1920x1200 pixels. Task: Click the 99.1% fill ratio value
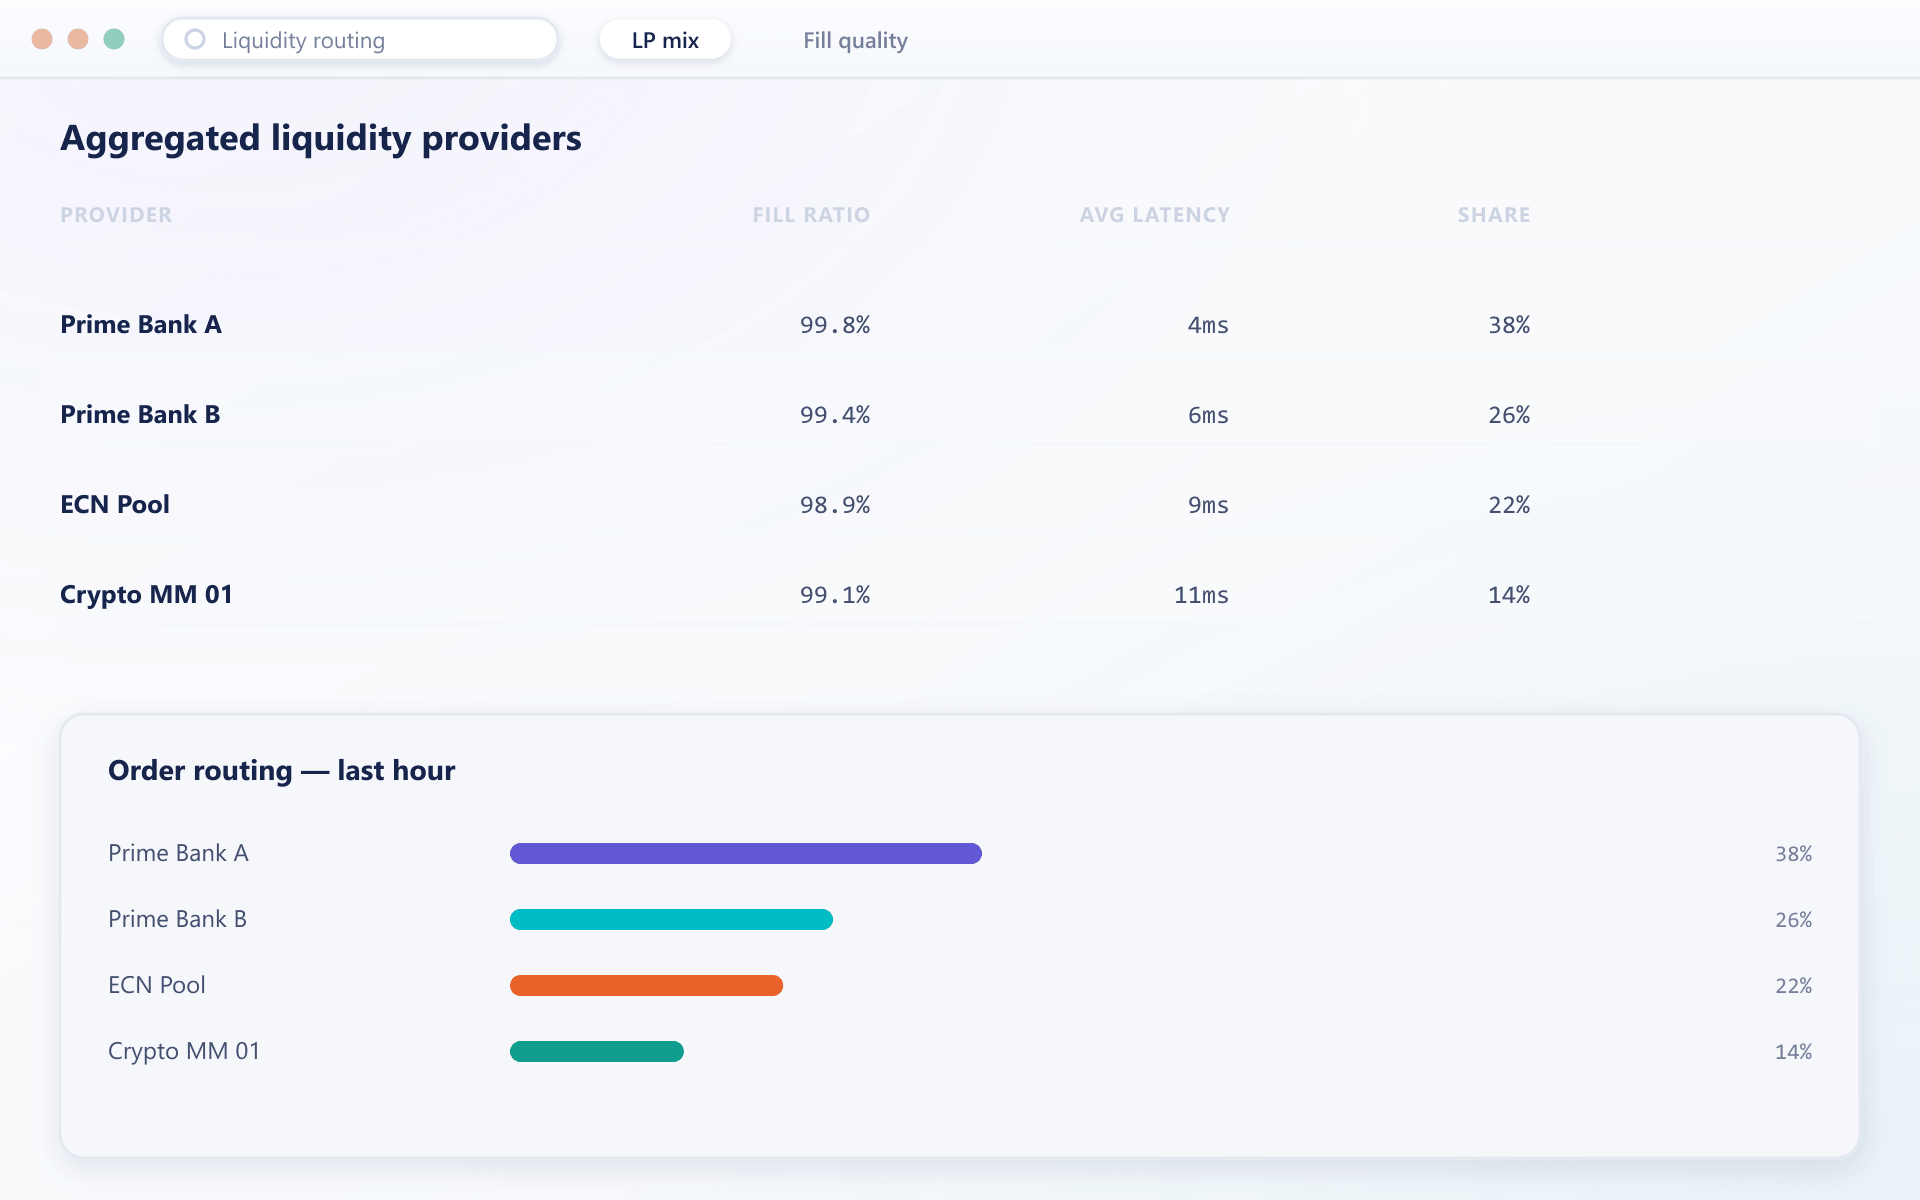click(x=835, y=595)
